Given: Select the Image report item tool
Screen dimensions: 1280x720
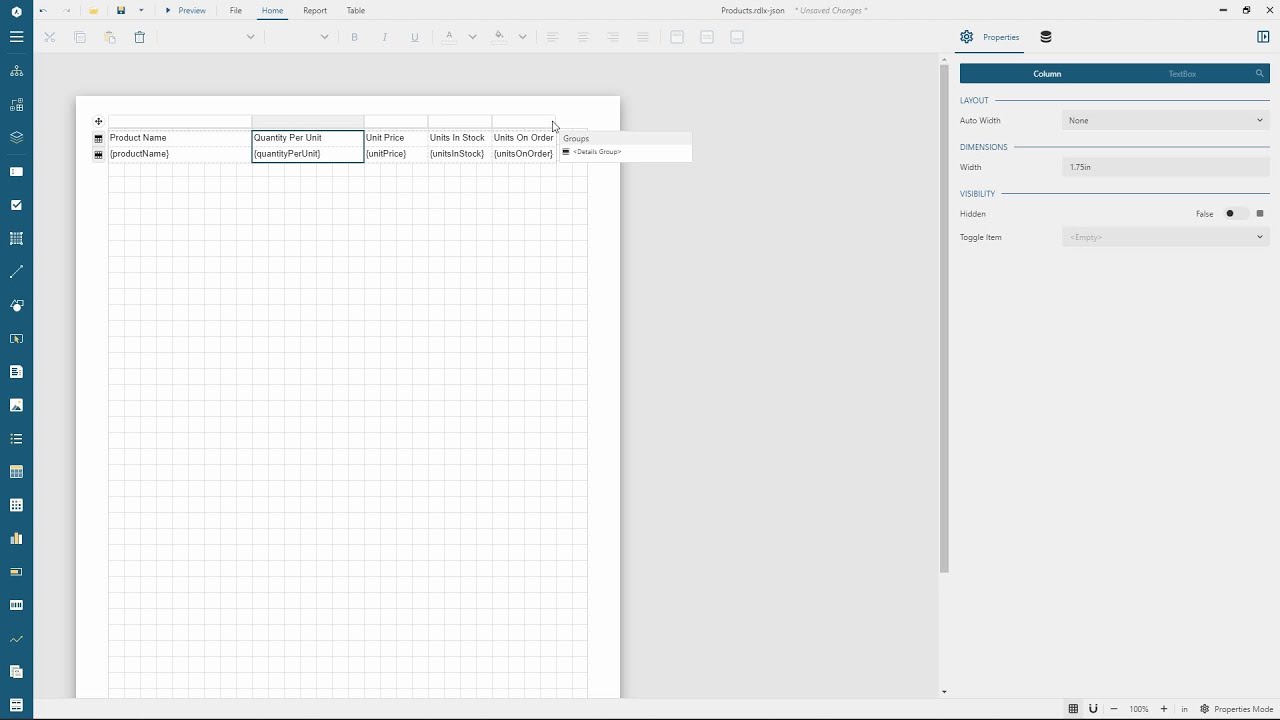Looking at the screenshot, I should click(16, 405).
